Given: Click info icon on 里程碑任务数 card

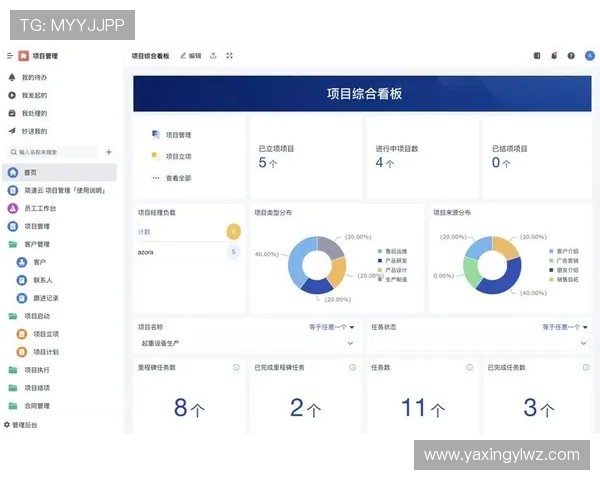Looking at the screenshot, I should click(236, 367).
